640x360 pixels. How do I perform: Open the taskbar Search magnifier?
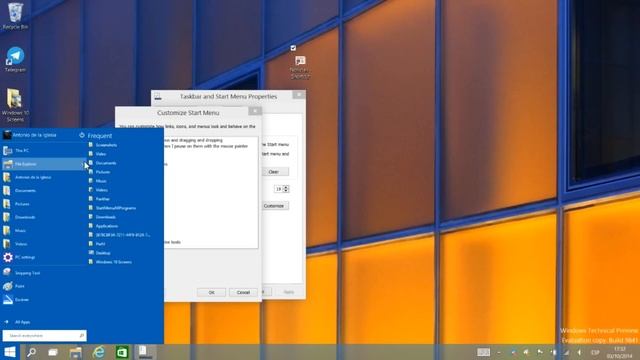31,352
